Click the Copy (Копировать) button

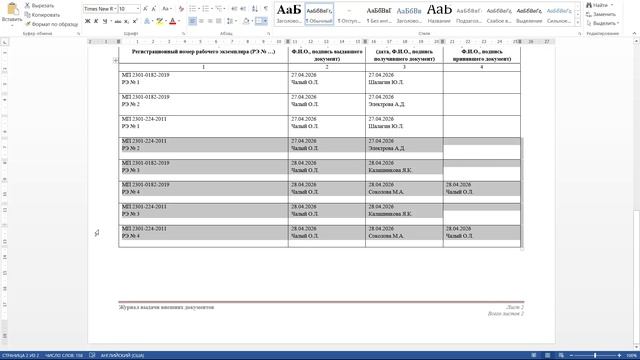click(x=42, y=15)
